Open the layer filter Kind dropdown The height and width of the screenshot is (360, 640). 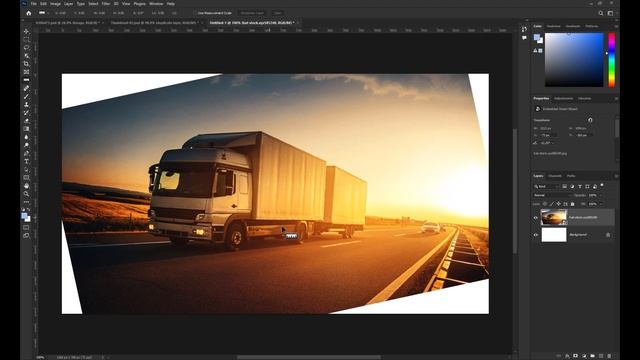547,187
